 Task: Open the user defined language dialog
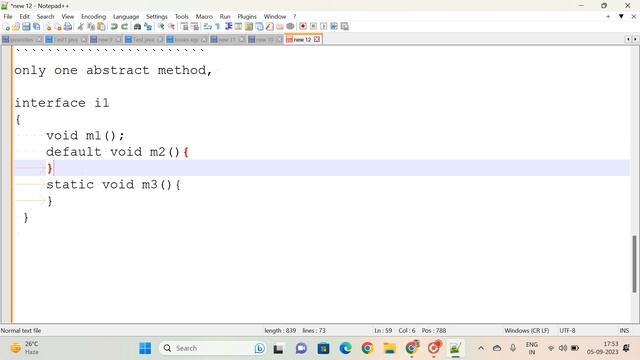pos(238,27)
